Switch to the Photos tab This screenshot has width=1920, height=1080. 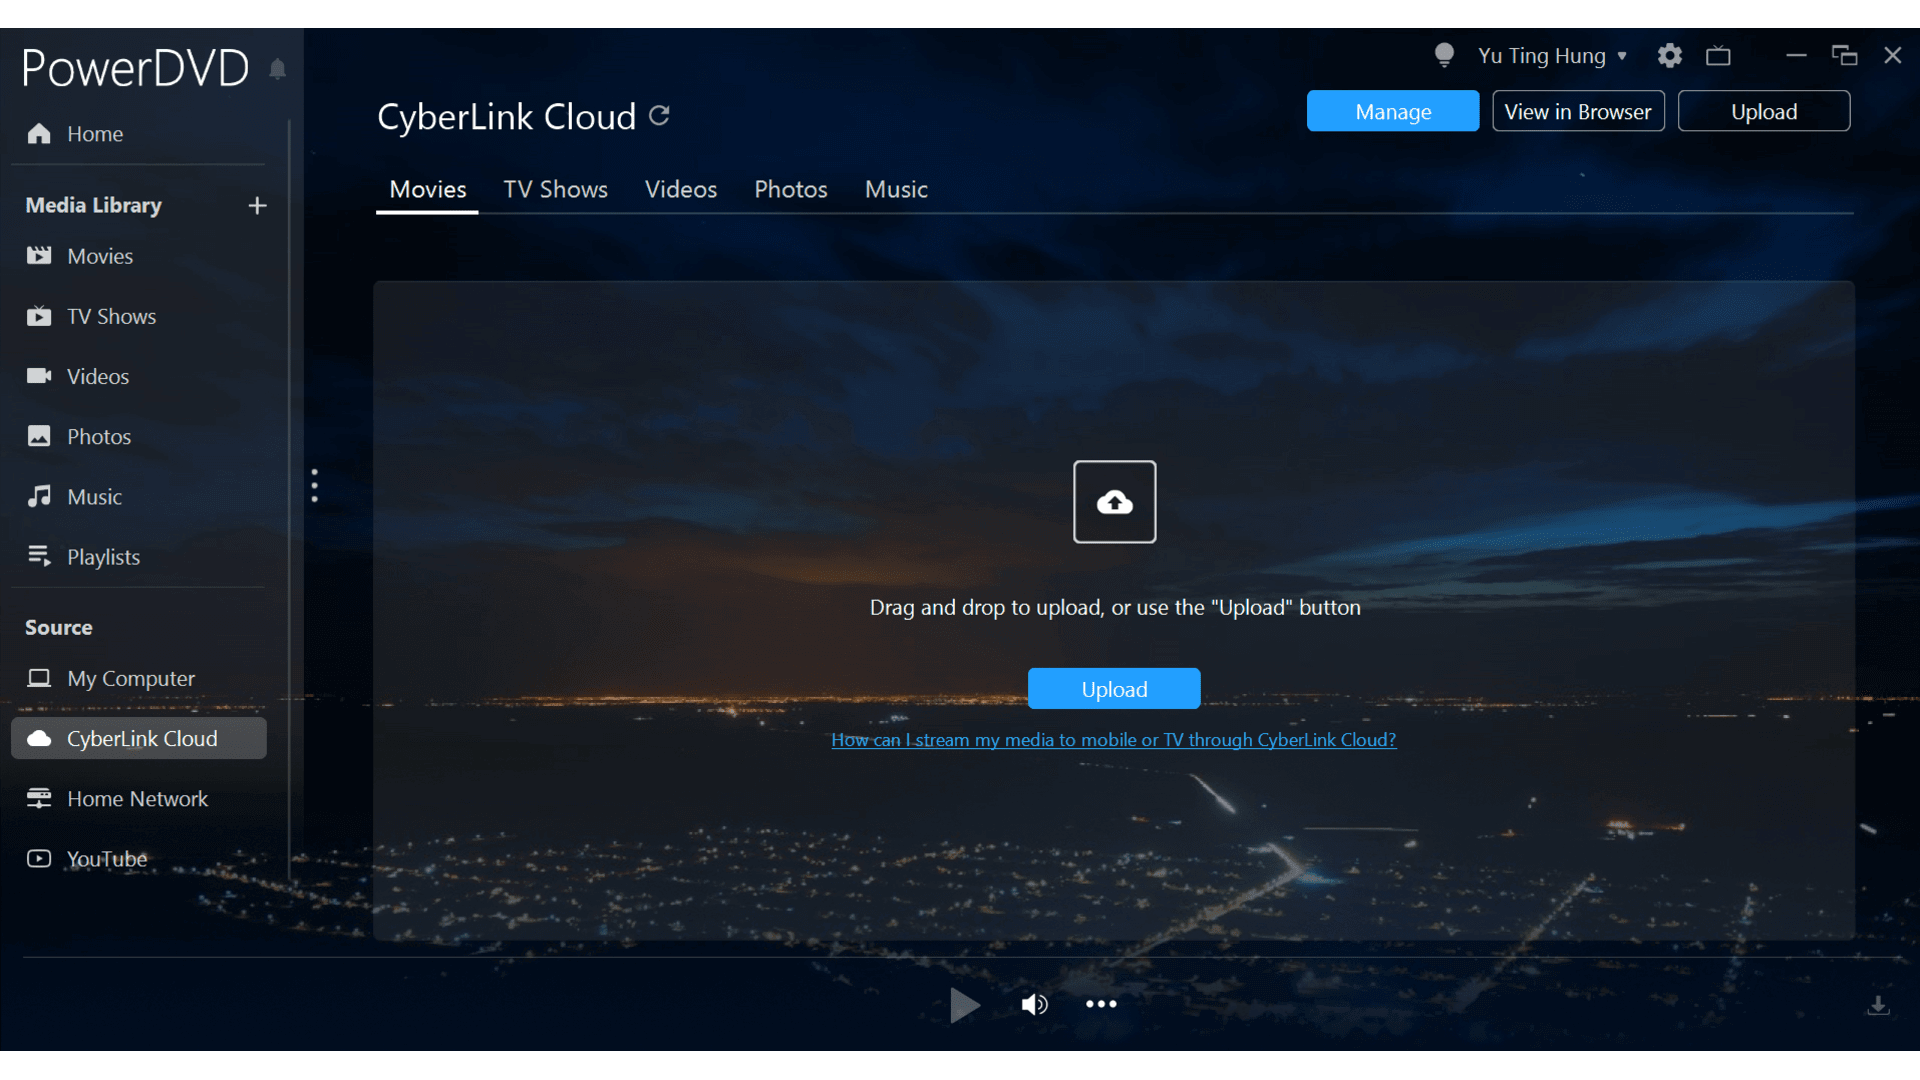tap(790, 189)
